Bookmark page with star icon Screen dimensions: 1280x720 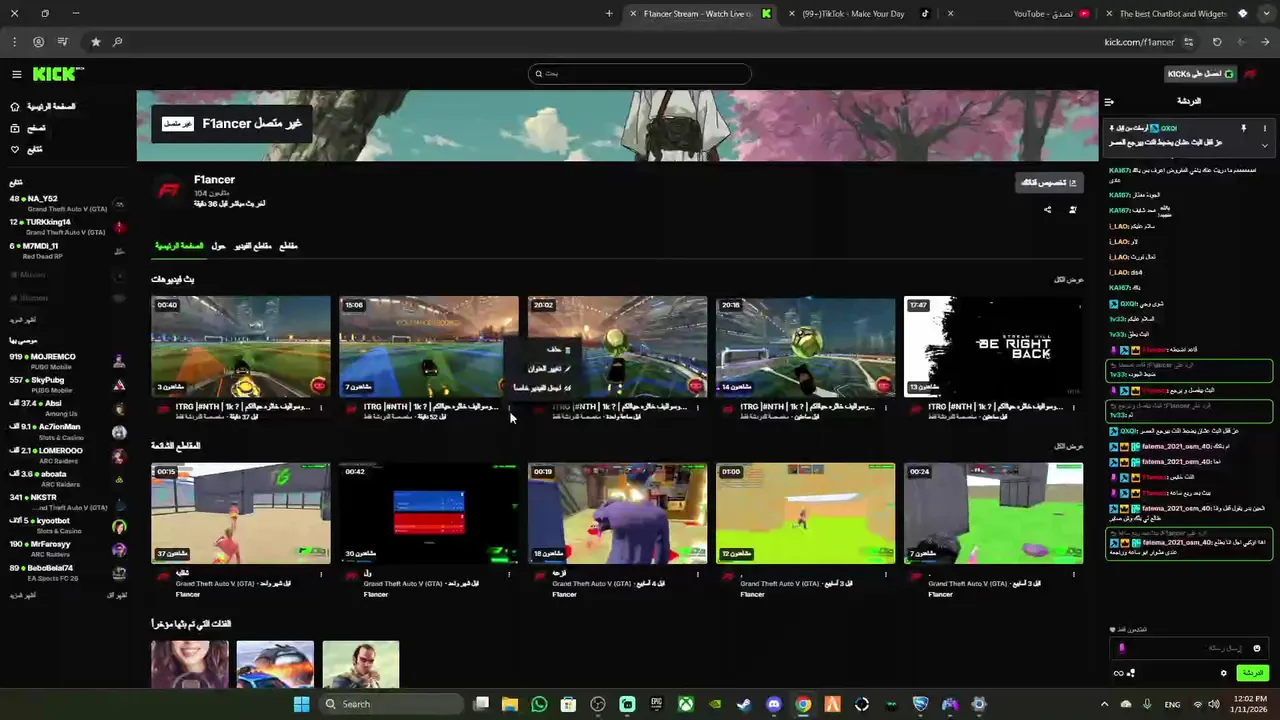95,42
